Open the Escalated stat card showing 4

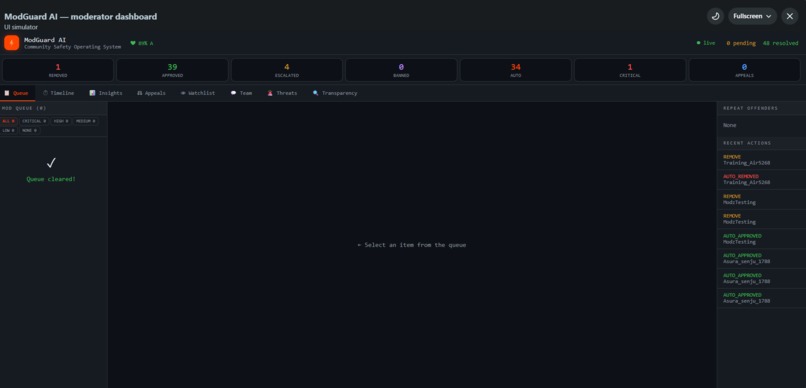click(287, 70)
